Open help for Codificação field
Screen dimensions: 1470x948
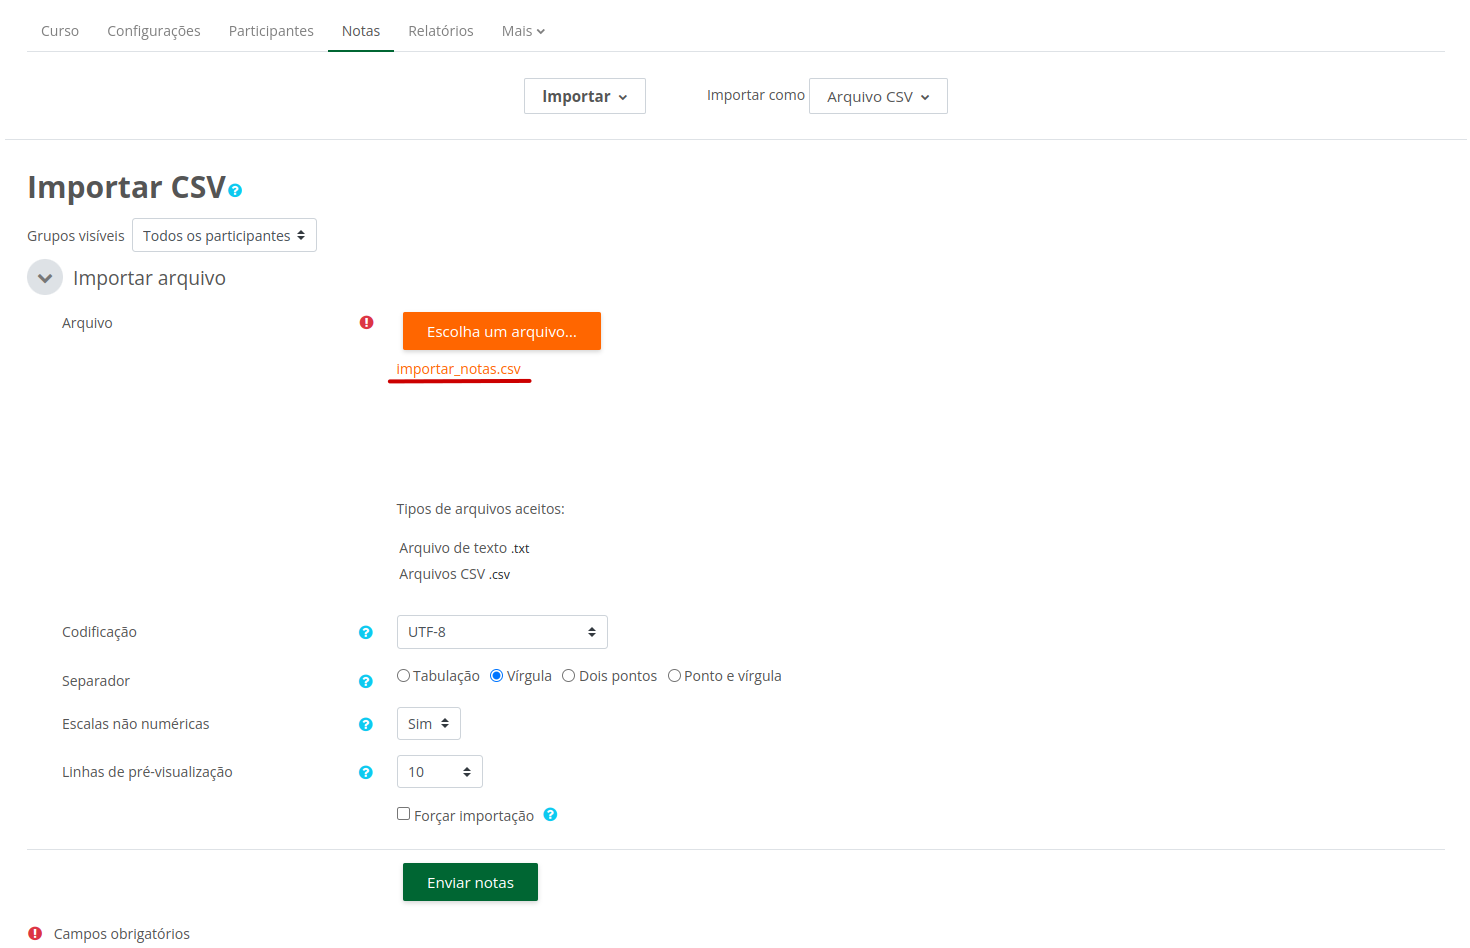click(x=366, y=632)
